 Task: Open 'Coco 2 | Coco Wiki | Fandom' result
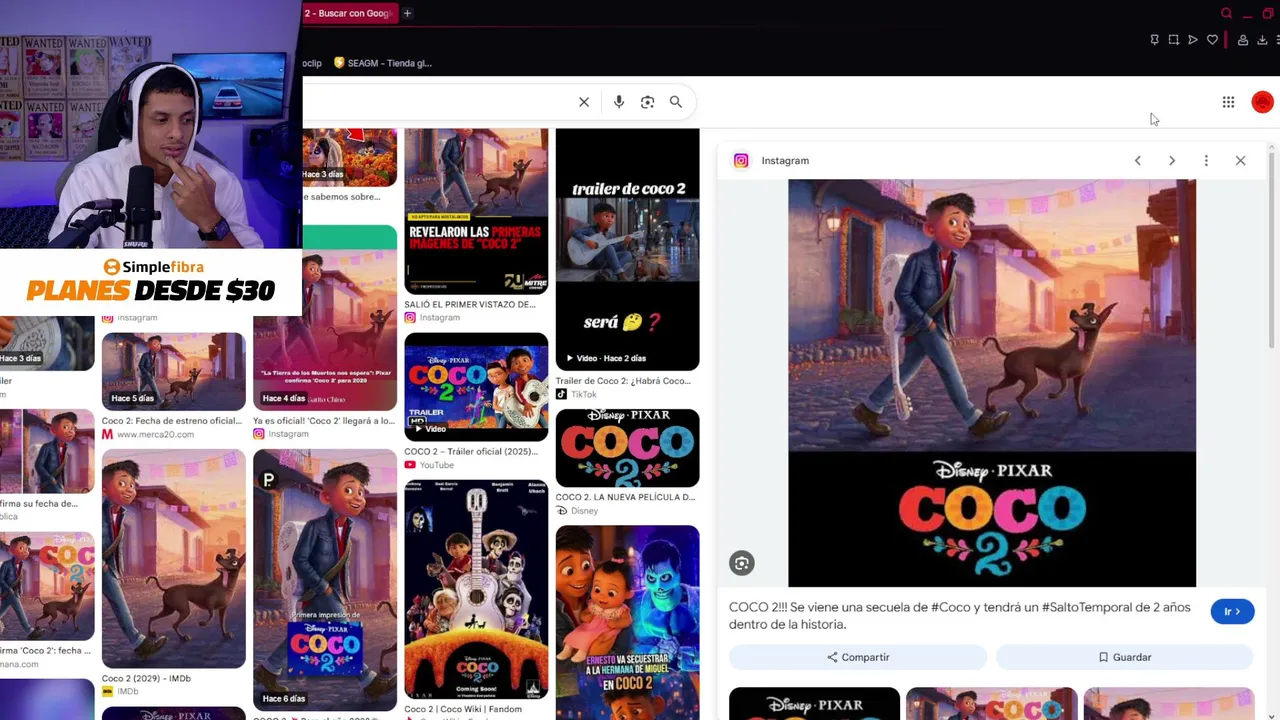point(463,709)
